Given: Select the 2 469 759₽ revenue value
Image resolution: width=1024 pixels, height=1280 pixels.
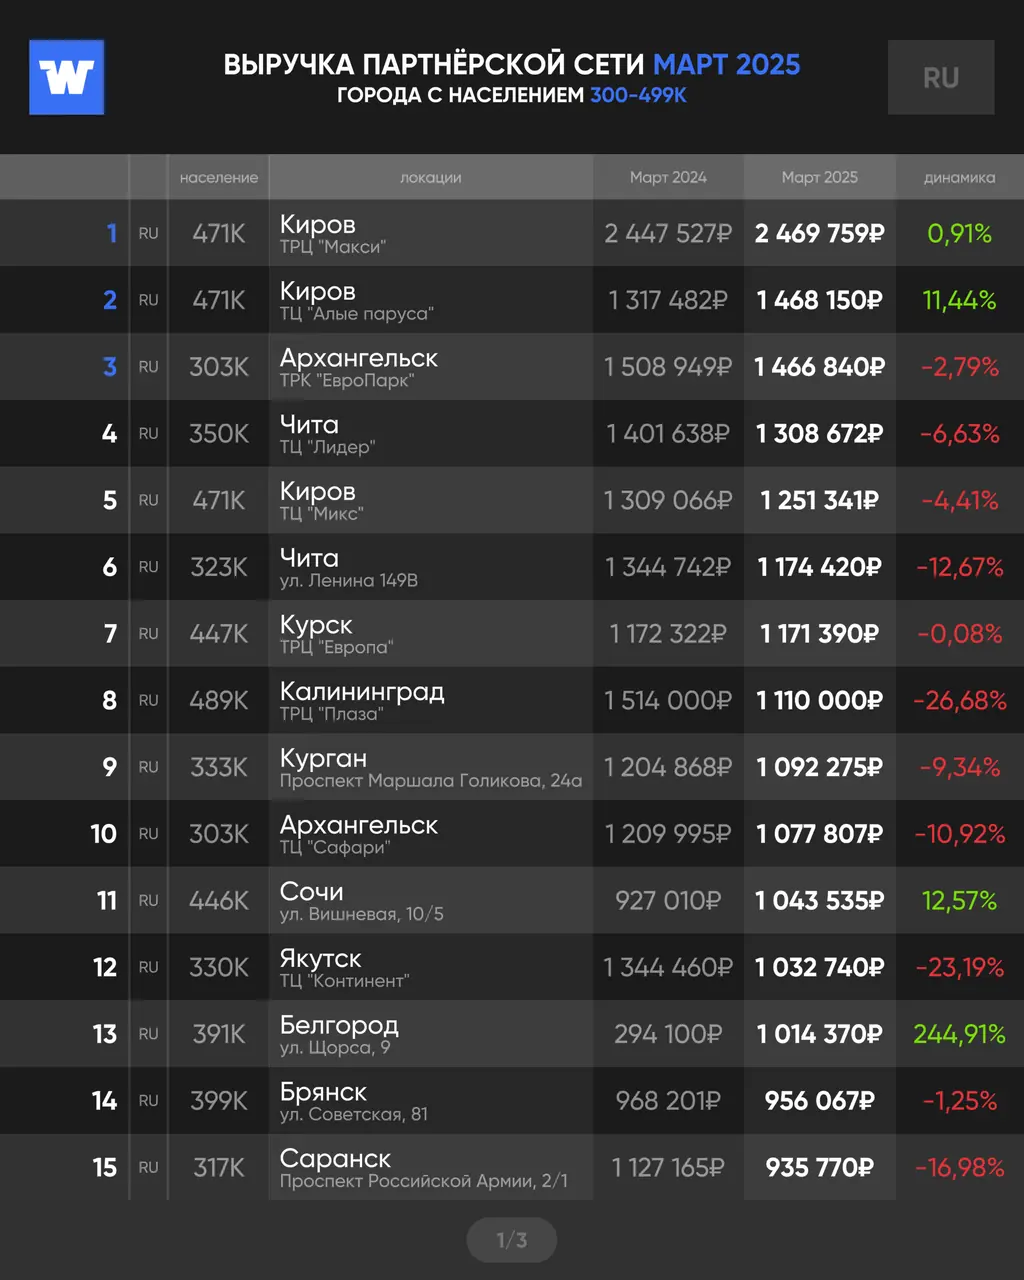Looking at the screenshot, I should tap(820, 233).
